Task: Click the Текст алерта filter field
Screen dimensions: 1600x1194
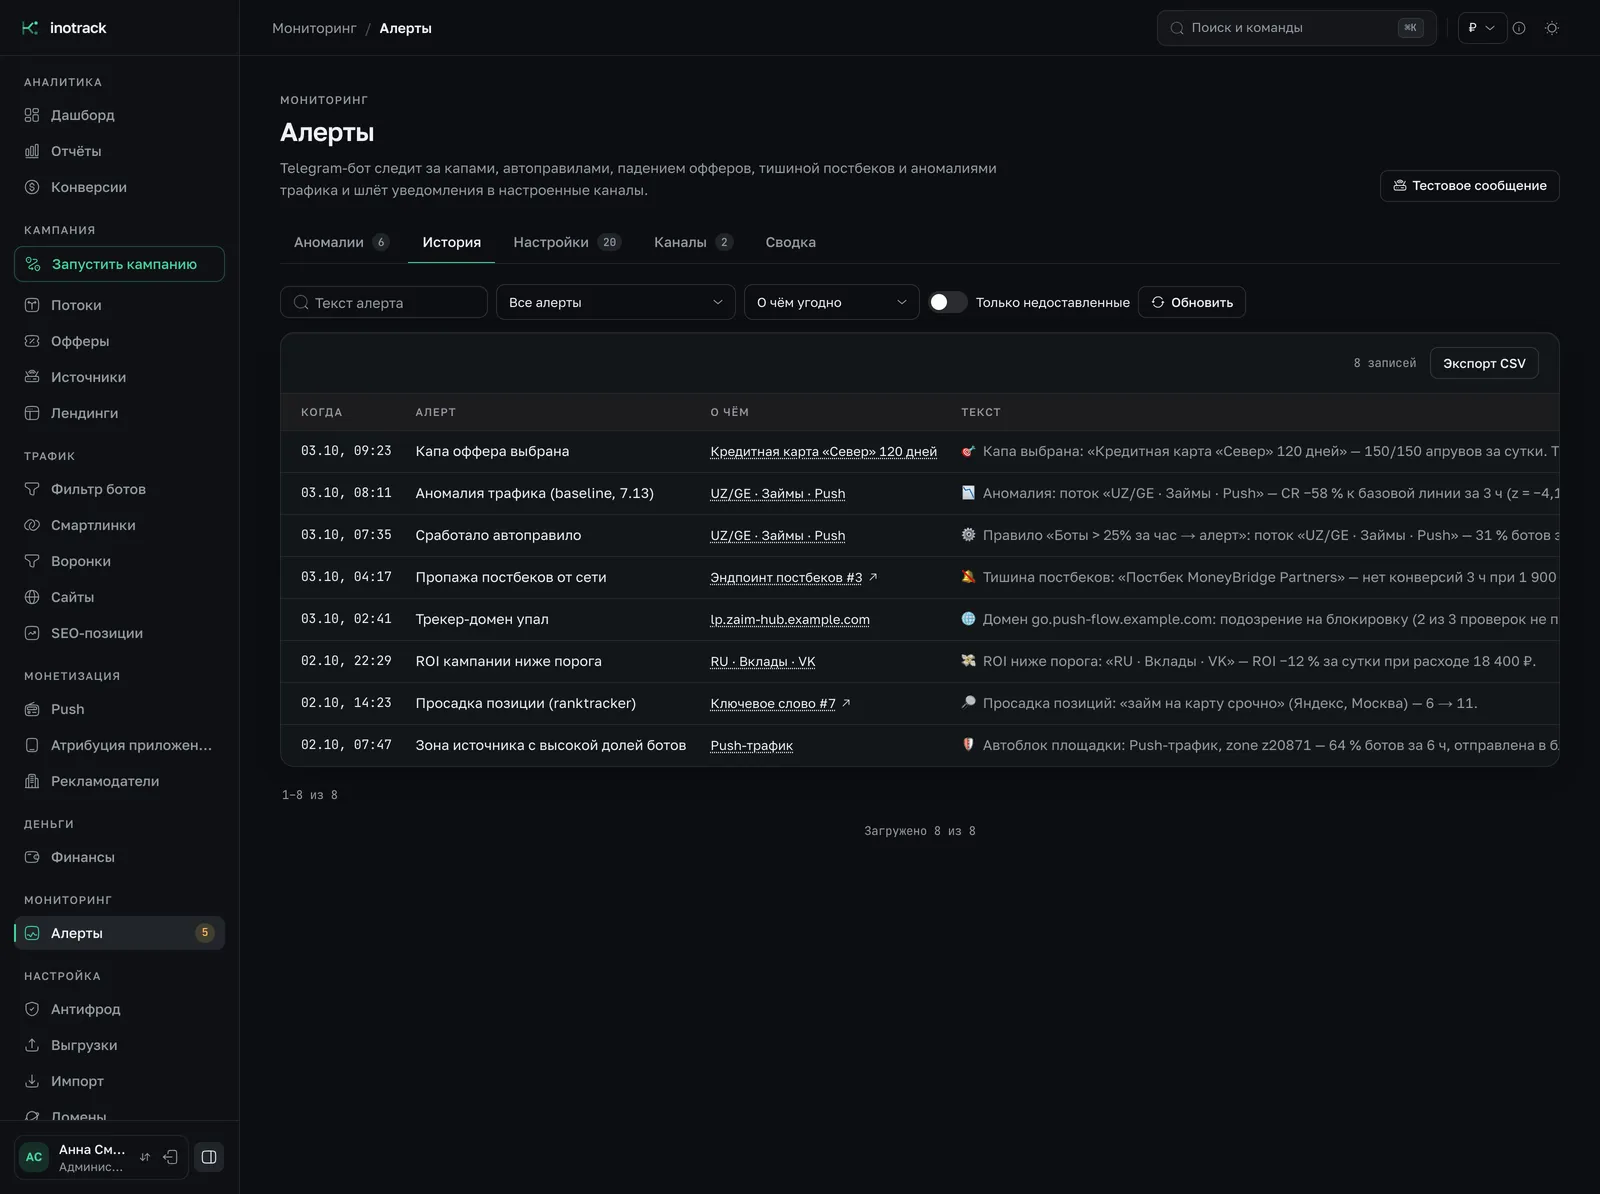Action: 384,302
